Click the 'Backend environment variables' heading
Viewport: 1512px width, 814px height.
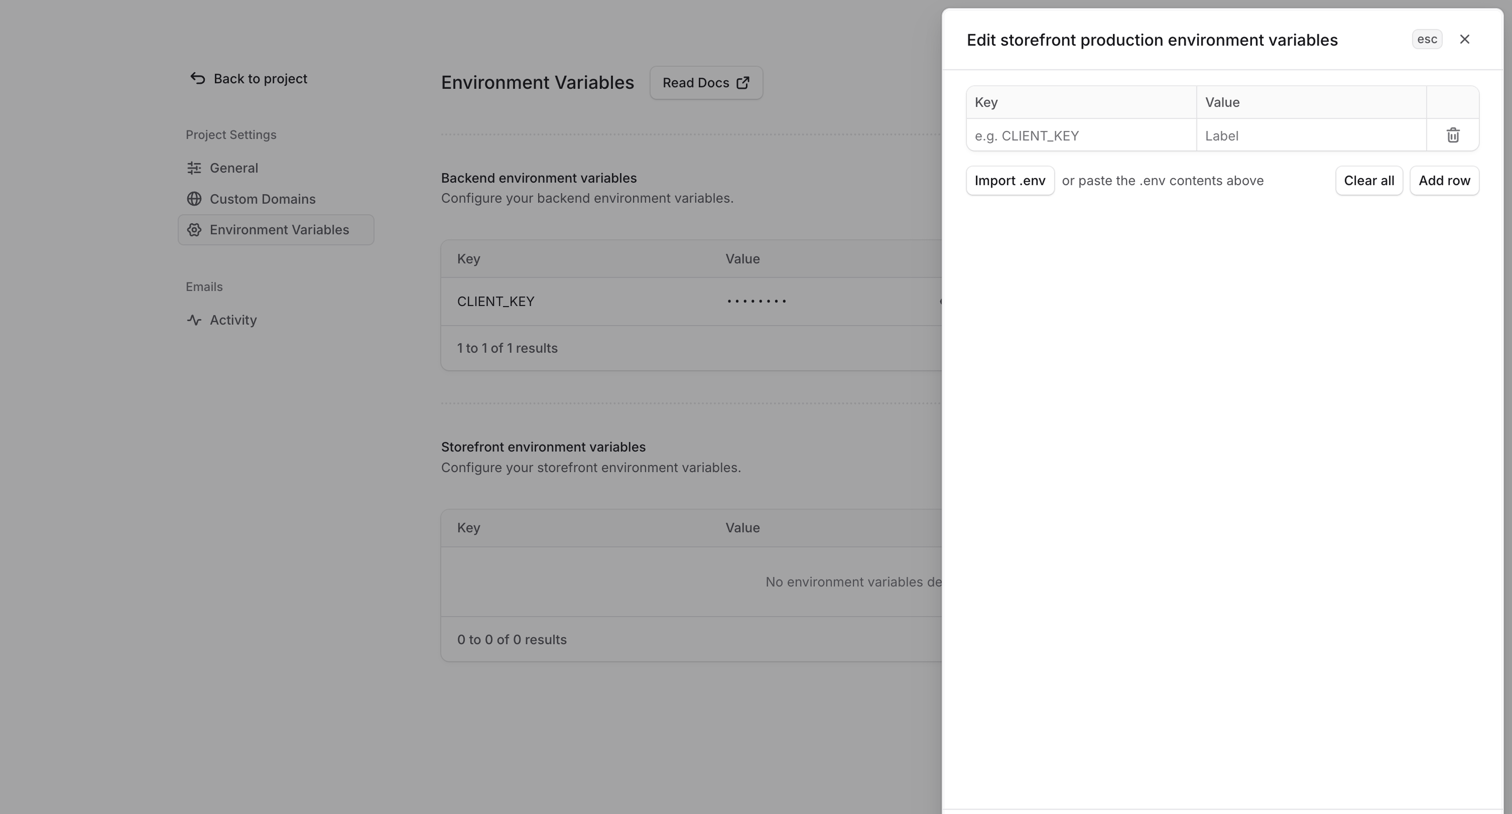tap(539, 178)
